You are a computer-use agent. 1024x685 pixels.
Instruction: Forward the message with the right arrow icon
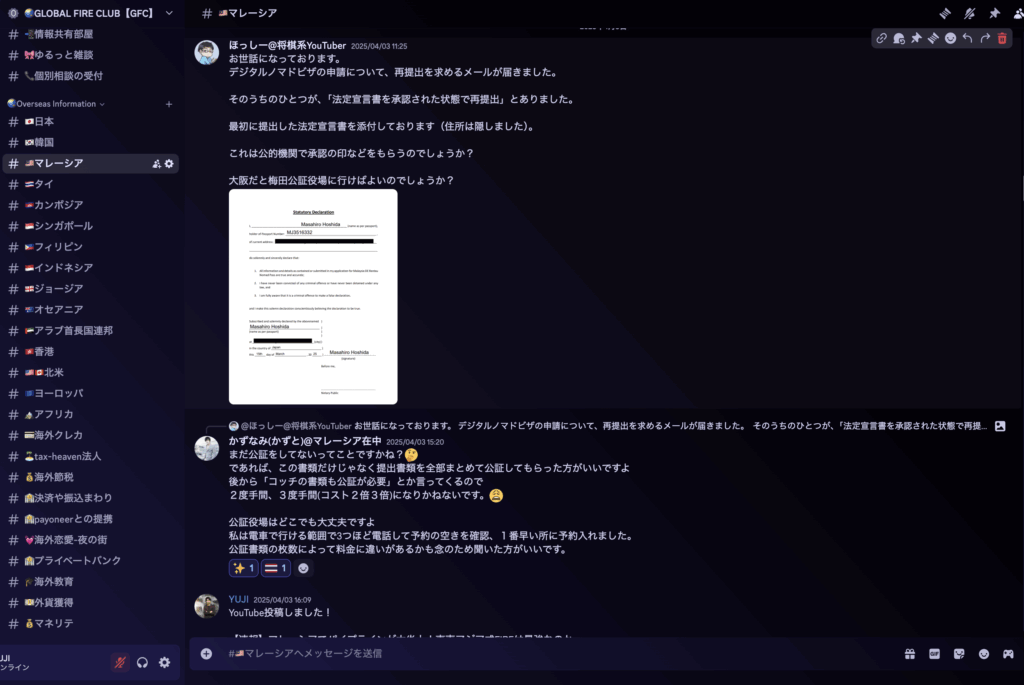985,39
